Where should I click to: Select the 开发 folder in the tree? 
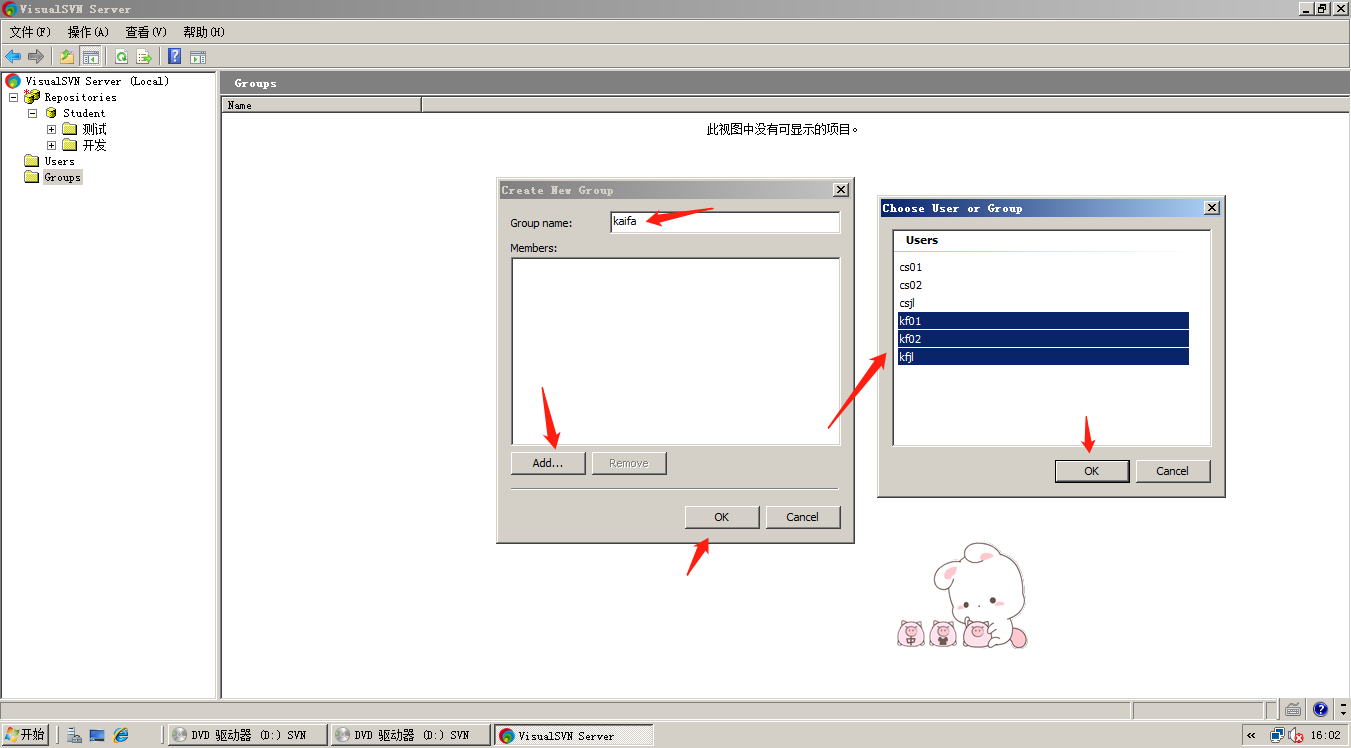pos(94,145)
